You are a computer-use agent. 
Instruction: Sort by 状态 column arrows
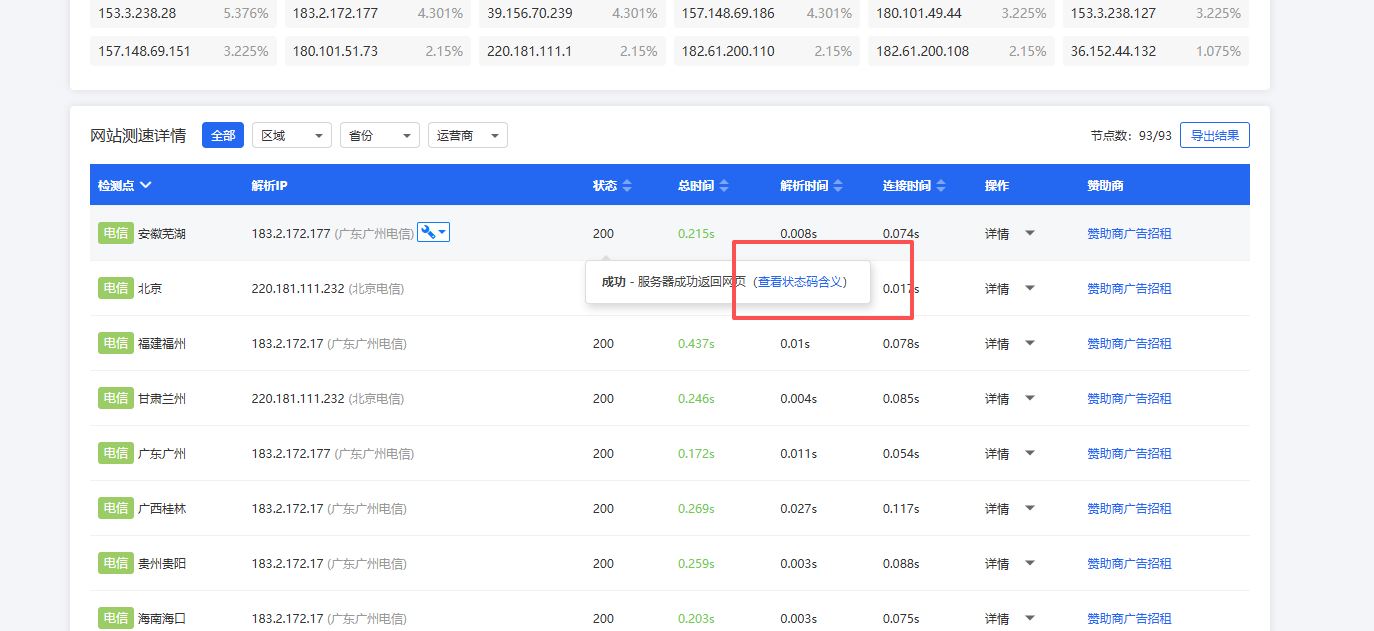click(x=627, y=186)
